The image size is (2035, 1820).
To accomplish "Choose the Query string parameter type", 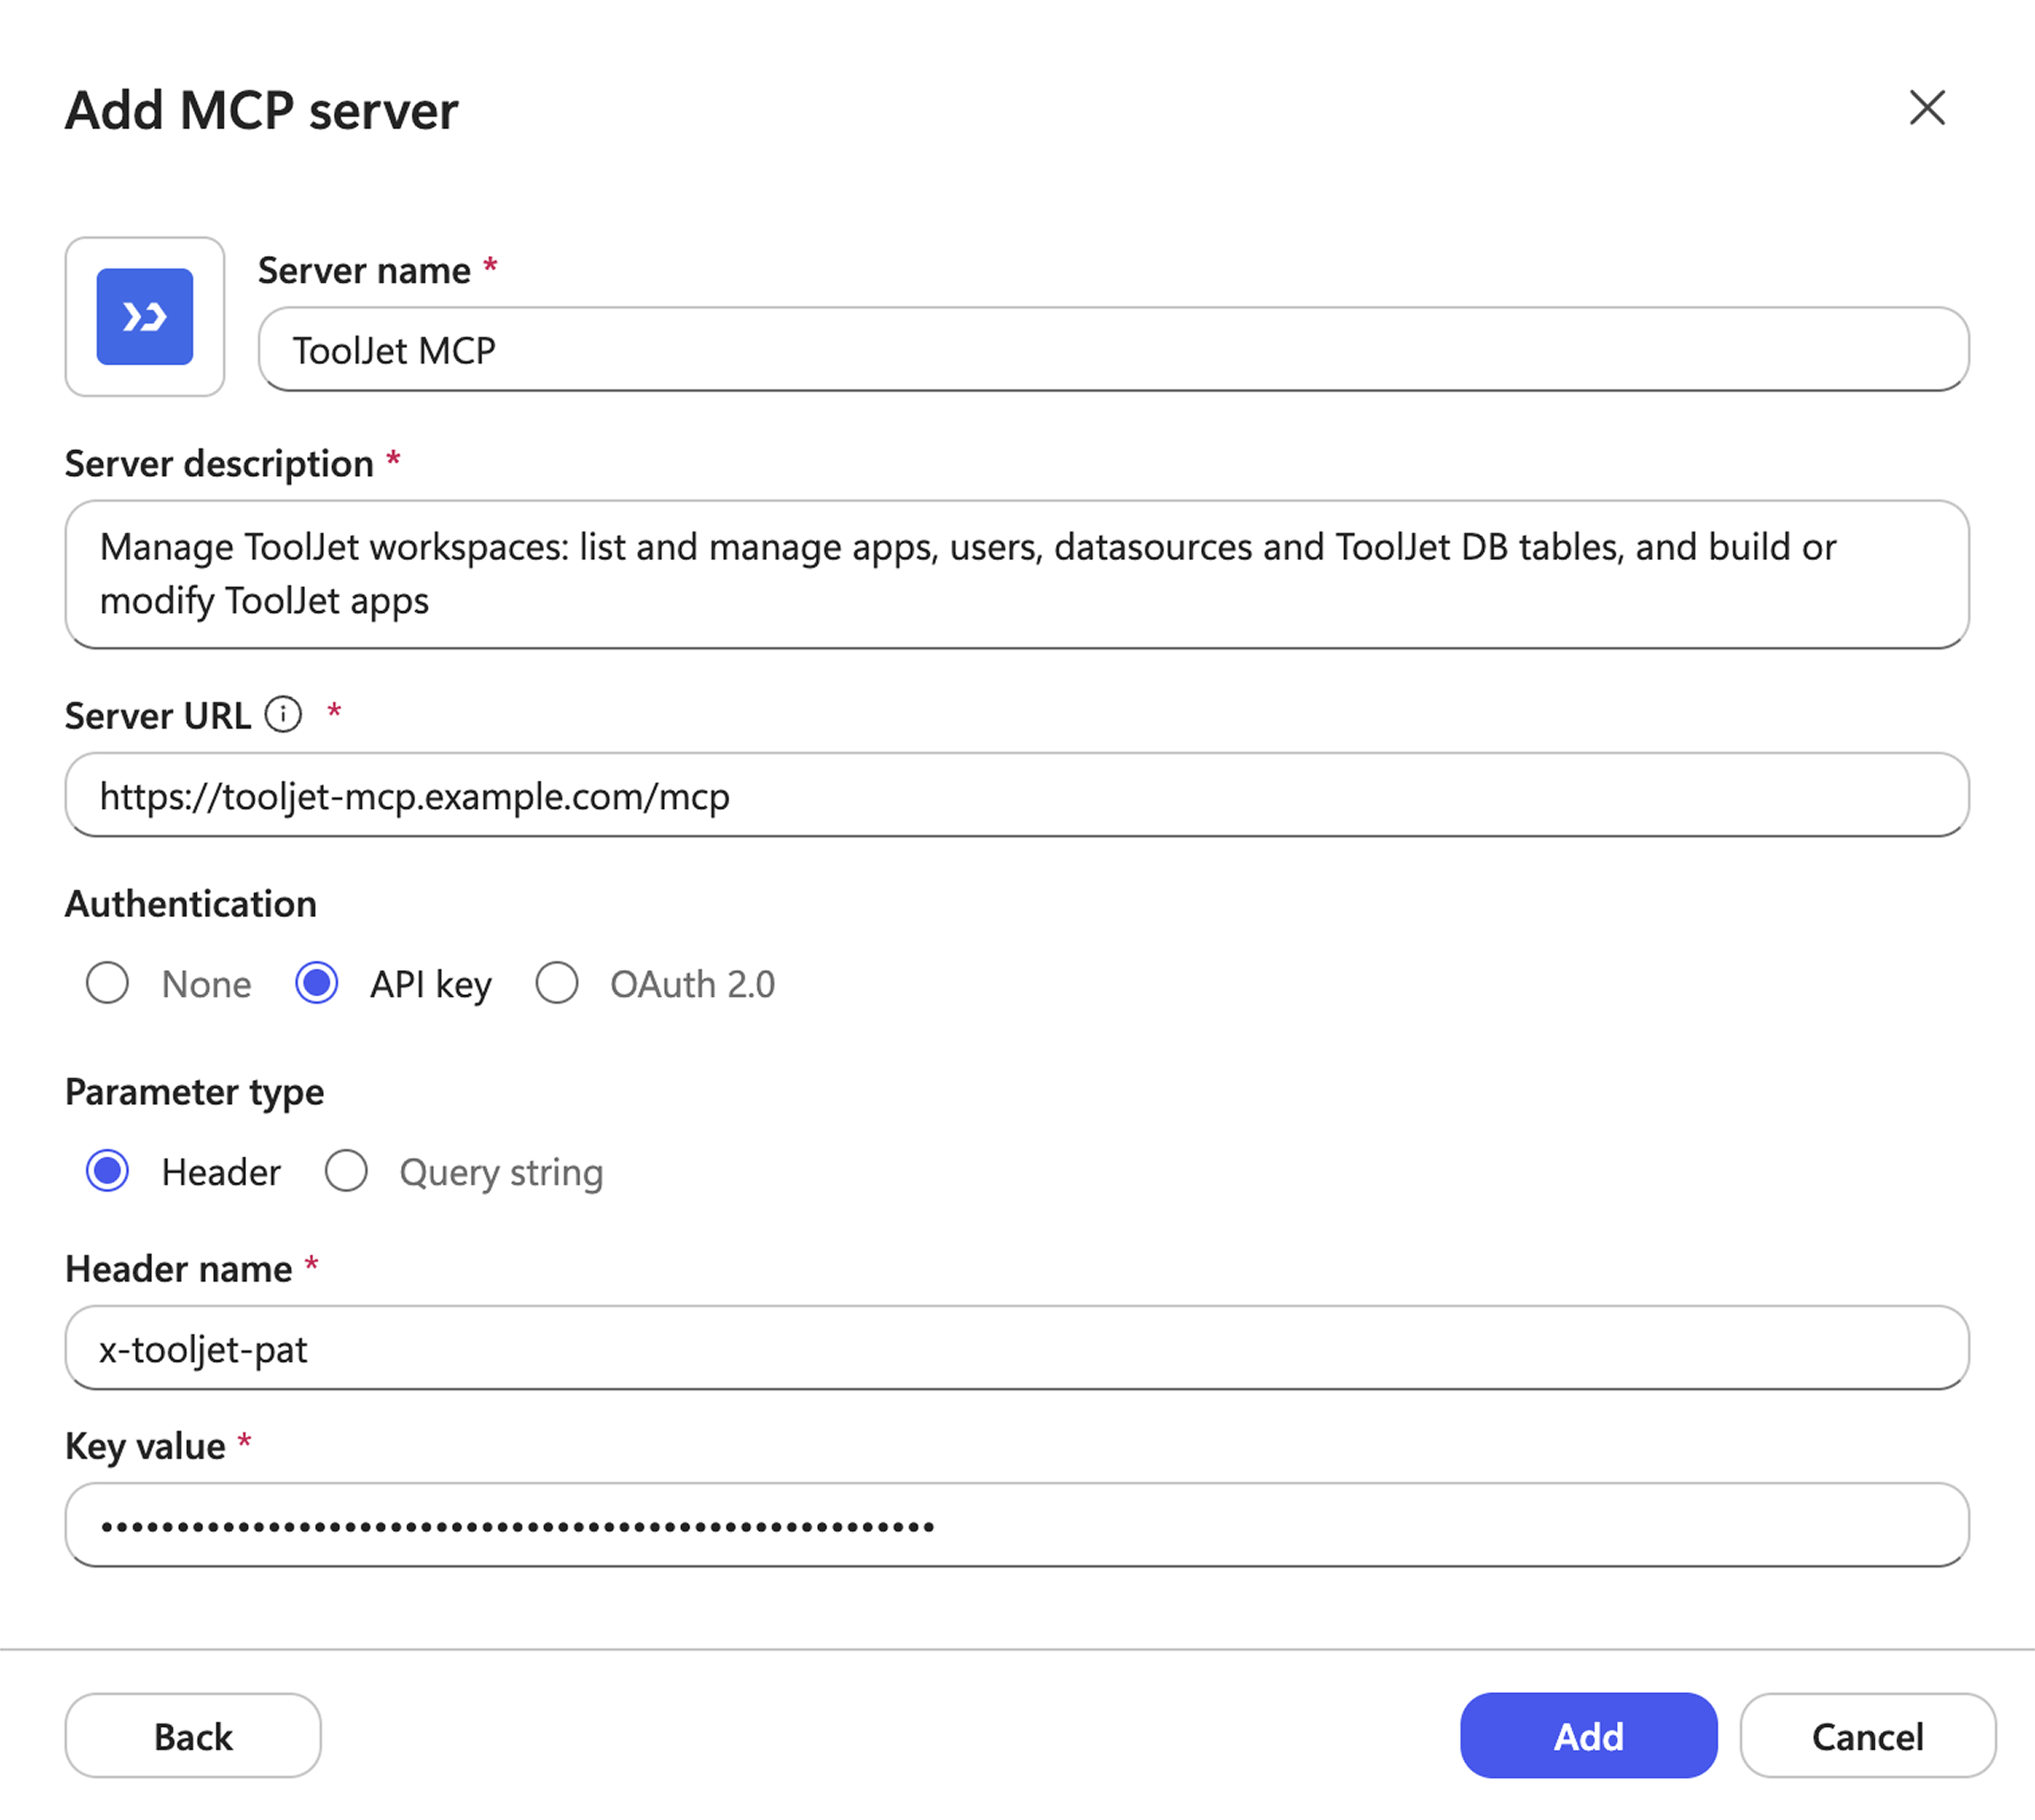I will tap(346, 1171).
